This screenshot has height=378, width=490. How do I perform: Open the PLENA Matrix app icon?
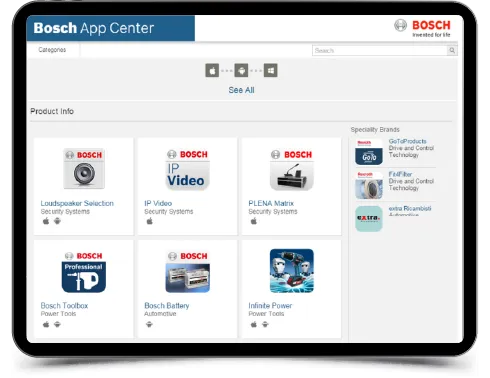pyautogui.click(x=292, y=169)
